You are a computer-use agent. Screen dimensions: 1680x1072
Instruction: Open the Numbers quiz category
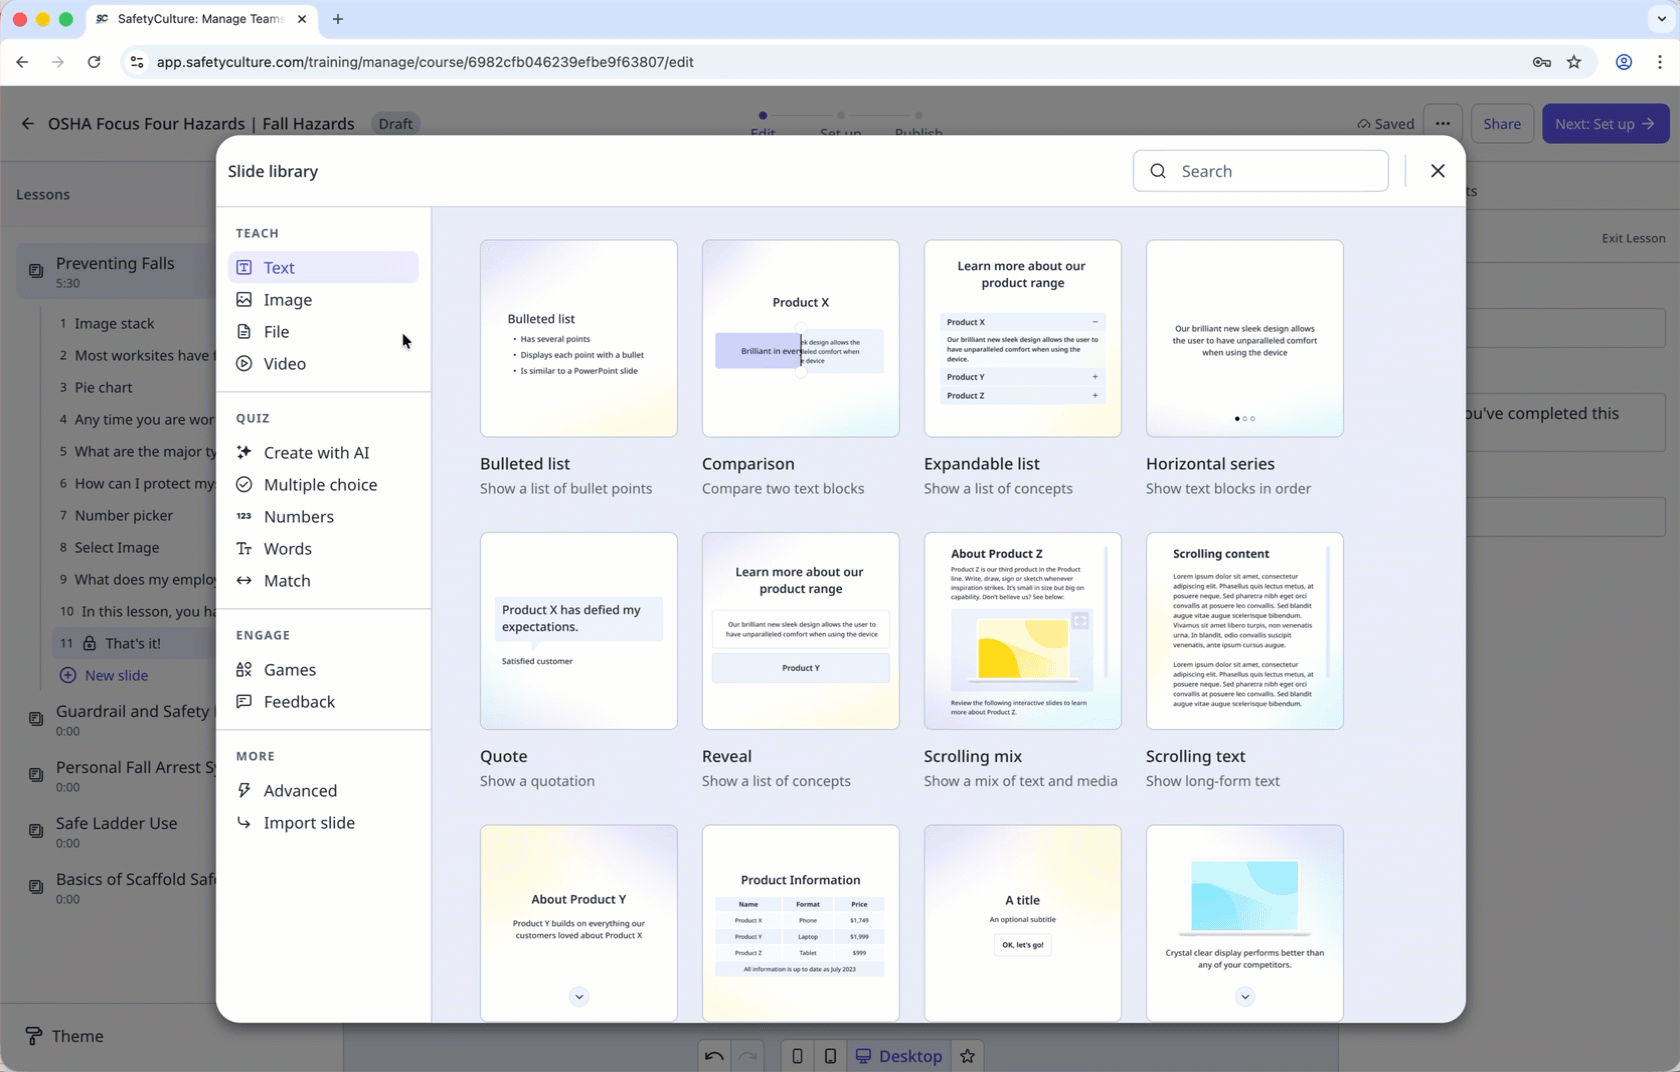(323, 516)
